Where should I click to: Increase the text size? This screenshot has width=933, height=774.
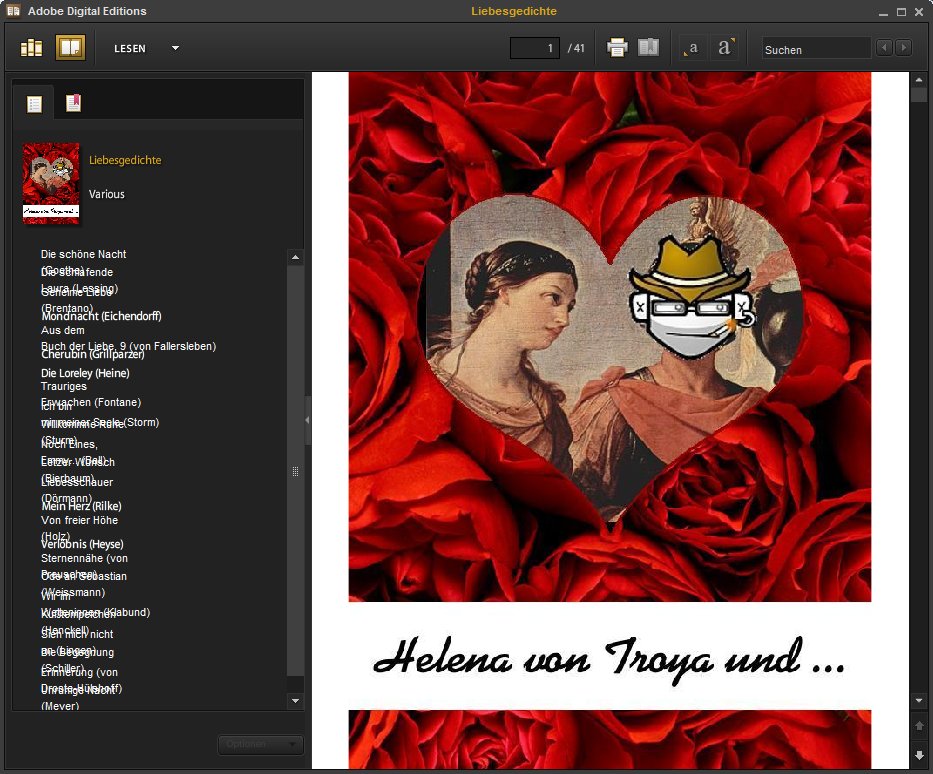[725, 48]
